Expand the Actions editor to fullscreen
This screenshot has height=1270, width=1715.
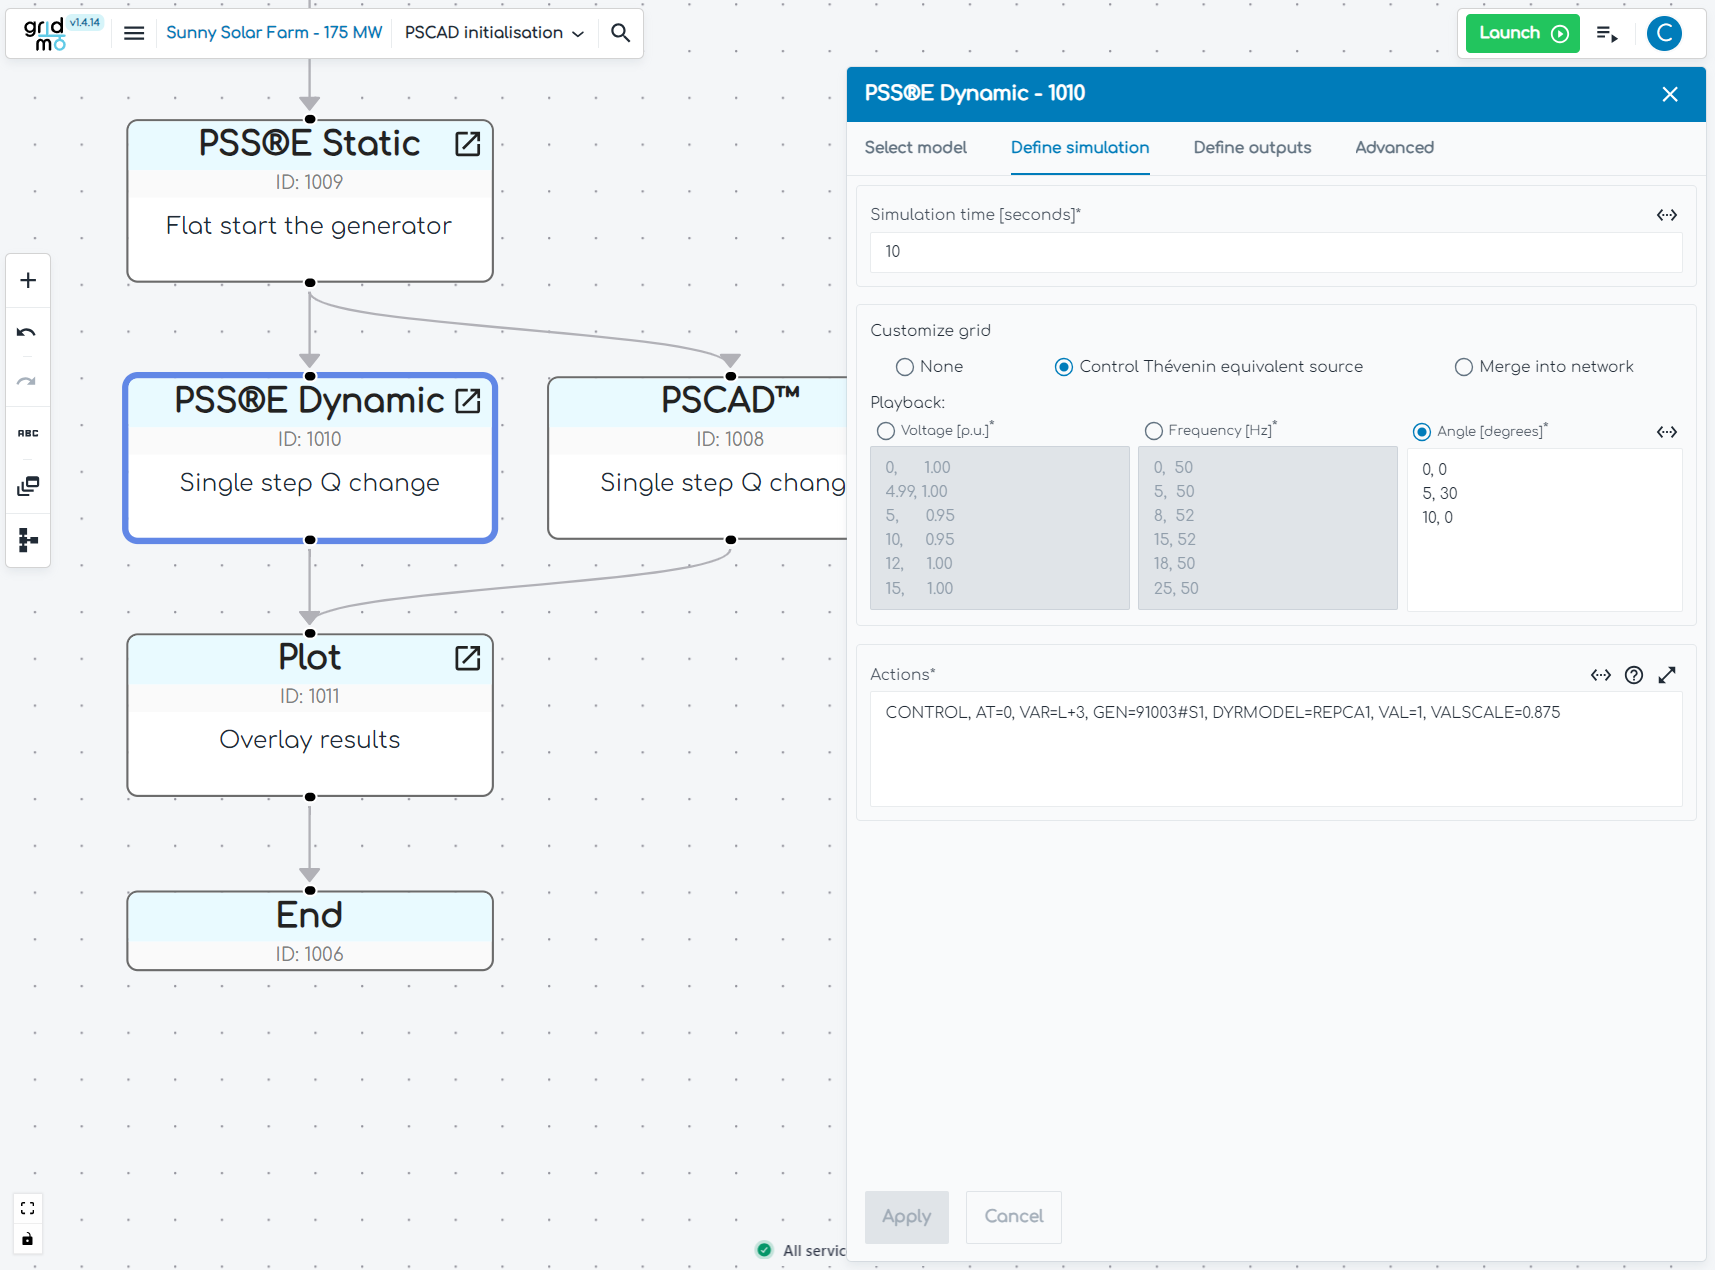click(x=1668, y=675)
